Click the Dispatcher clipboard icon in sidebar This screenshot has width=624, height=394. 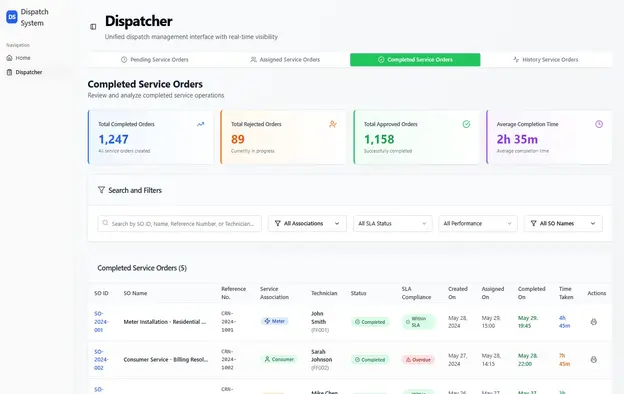10,72
